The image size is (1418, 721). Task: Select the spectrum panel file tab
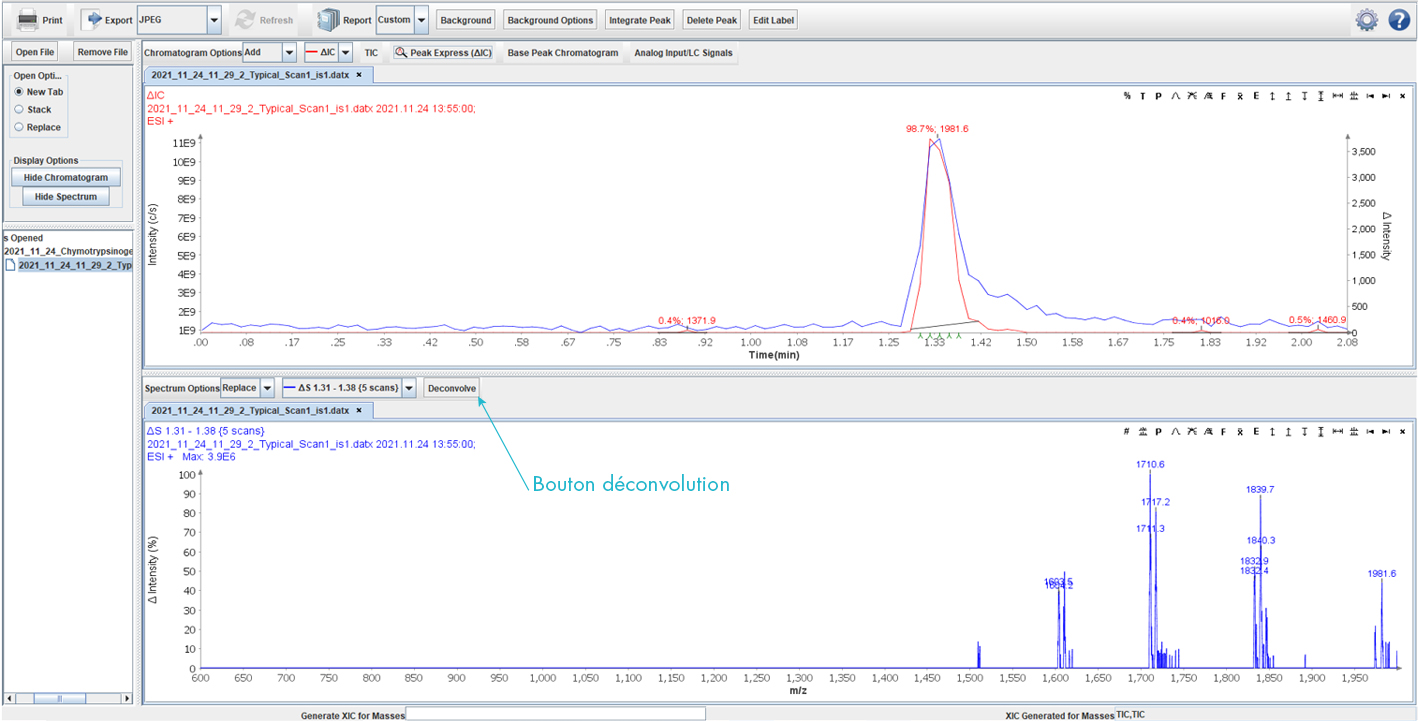coord(250,411)
